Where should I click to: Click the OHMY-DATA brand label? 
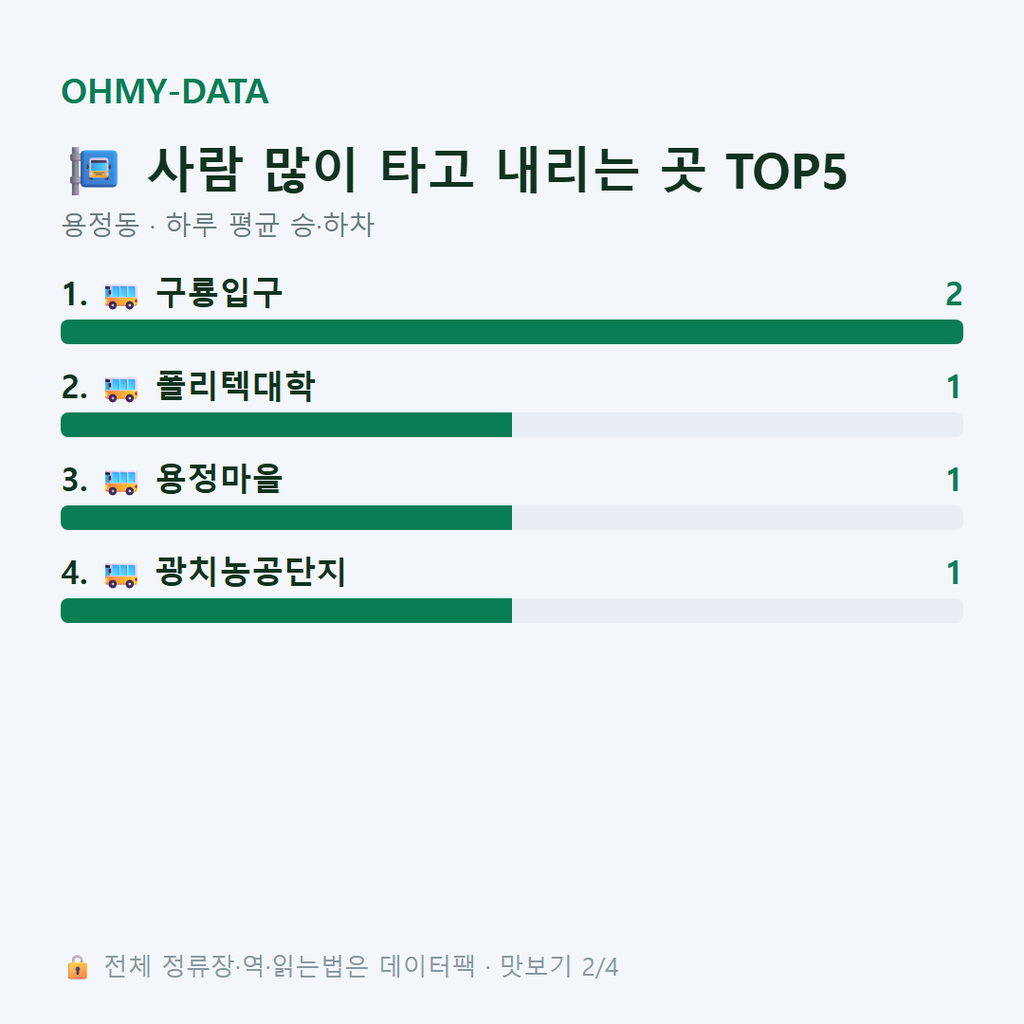(x=165, y=91)
